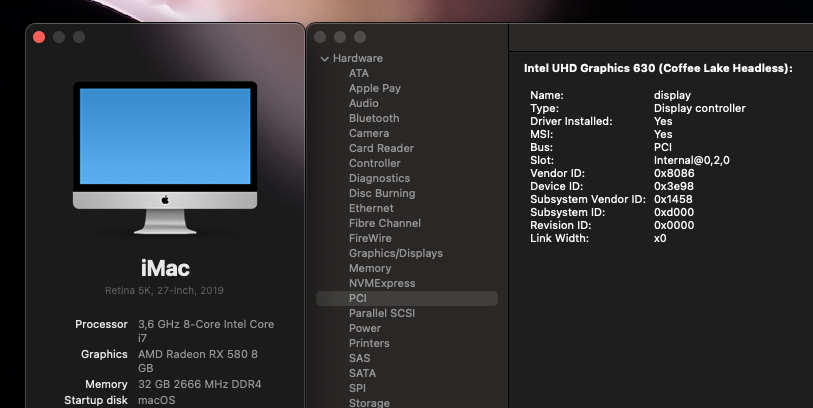Select Storage in the sidebar
Image resolution: width=813 pixels, height=408 pixels.
[369, 403]
